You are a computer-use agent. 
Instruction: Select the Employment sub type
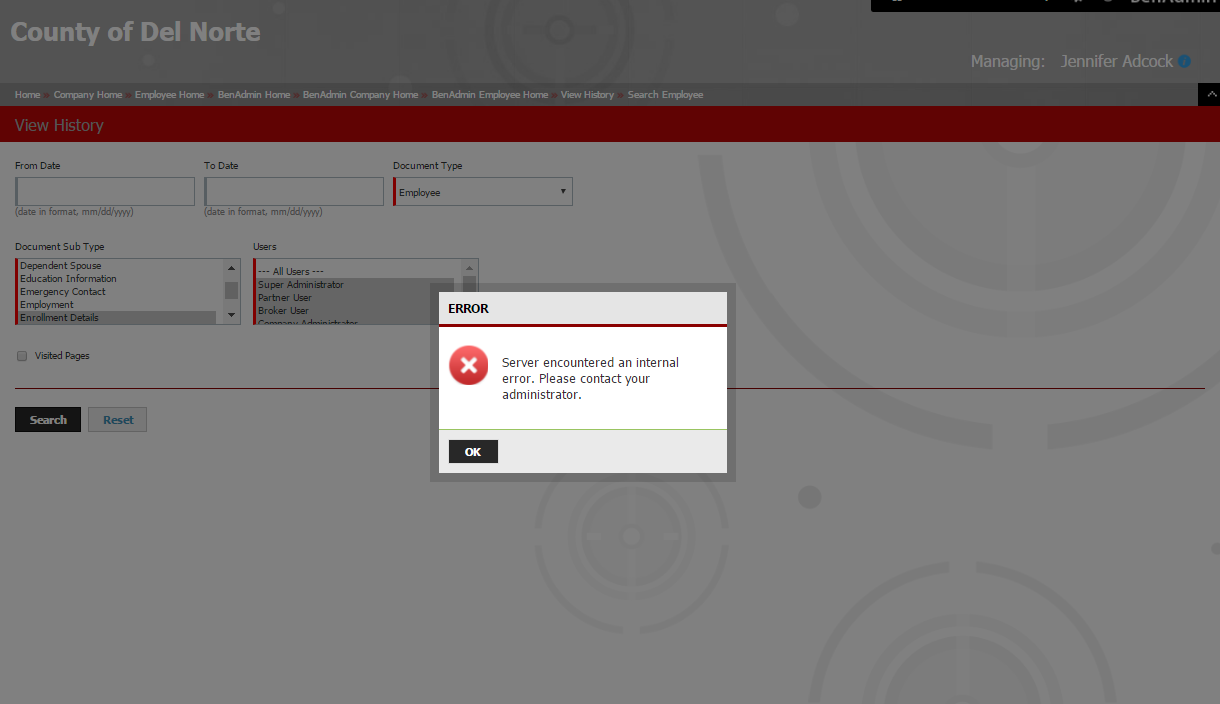[x=117, y=305]
